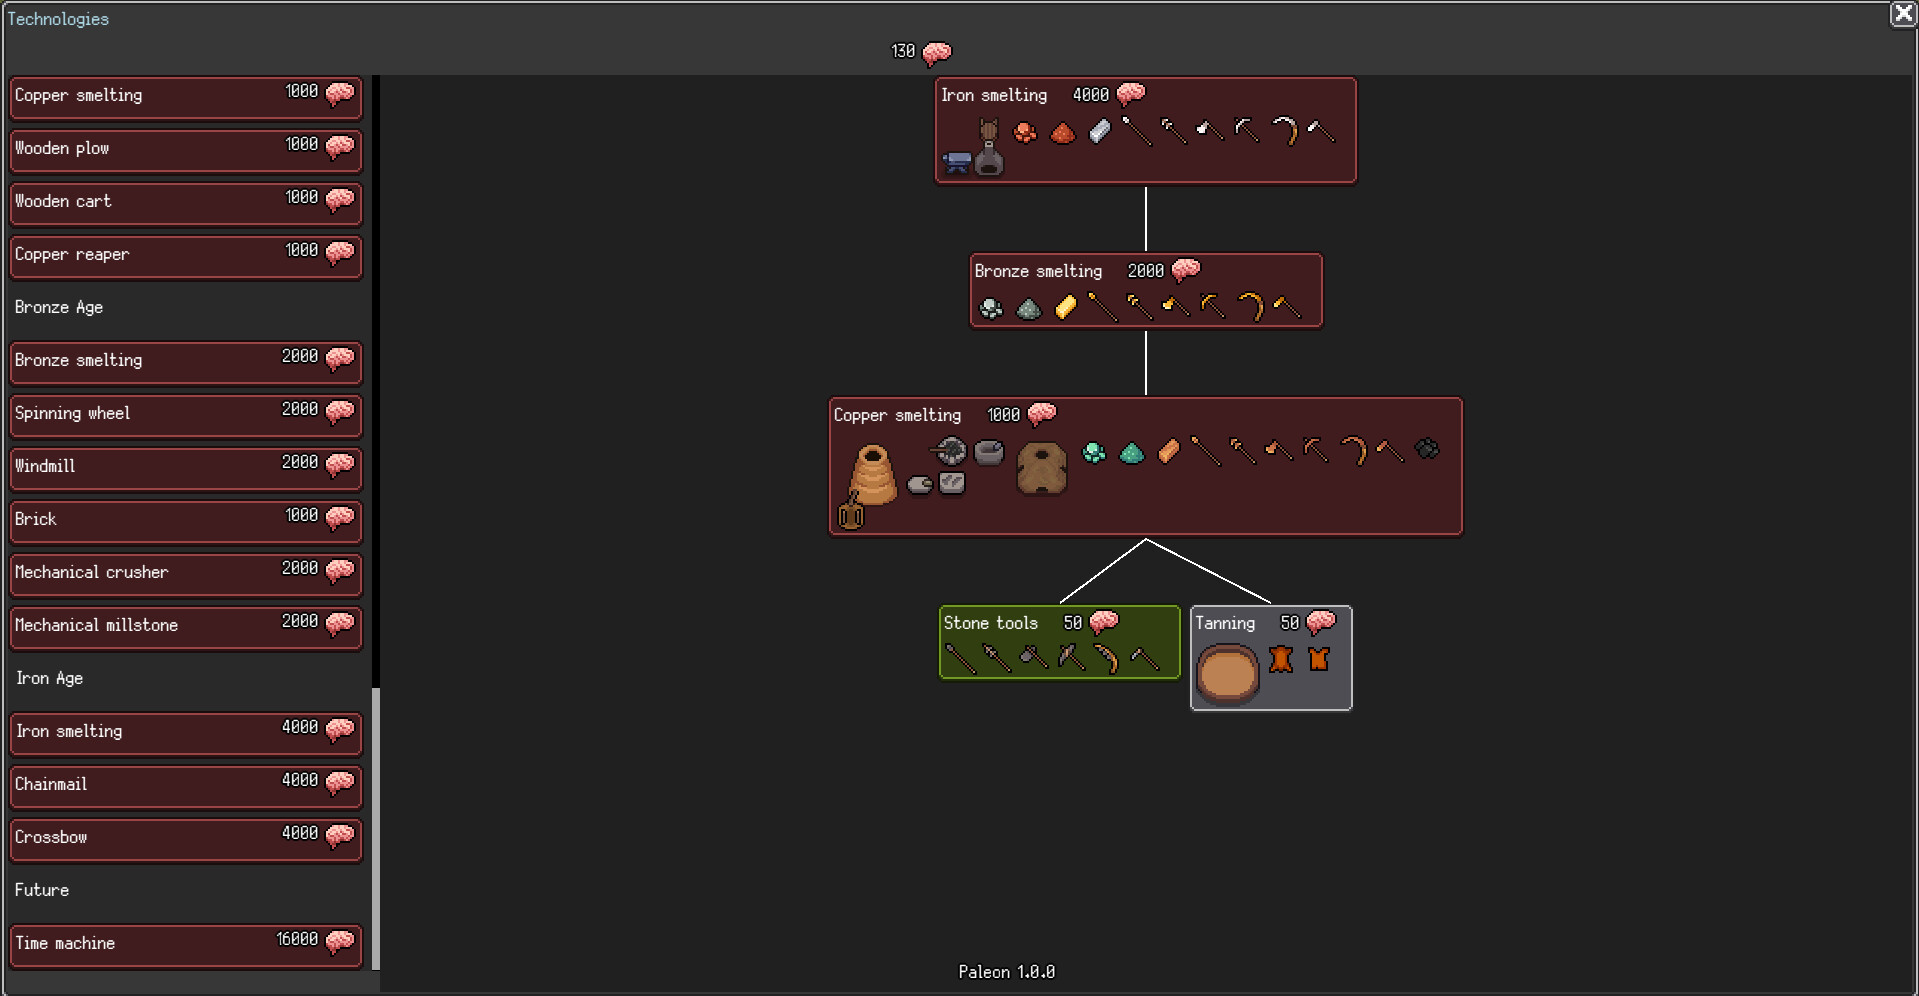Image resolution: width=1919 pixels, height=996 pixels.
Task: Click the brain icon beside the 130 counter
Action: [936, 53]
